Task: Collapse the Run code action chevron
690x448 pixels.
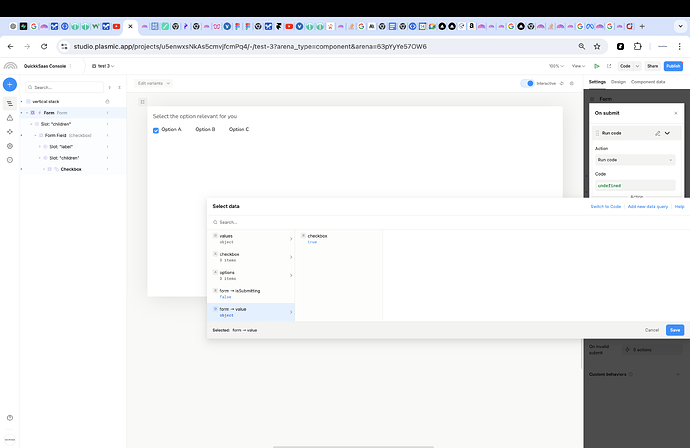Action: [x=667, y=132]
